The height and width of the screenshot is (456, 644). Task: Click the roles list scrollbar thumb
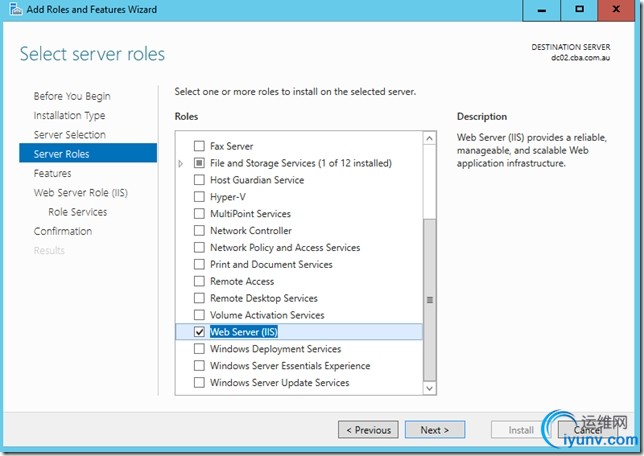point(430,298)
